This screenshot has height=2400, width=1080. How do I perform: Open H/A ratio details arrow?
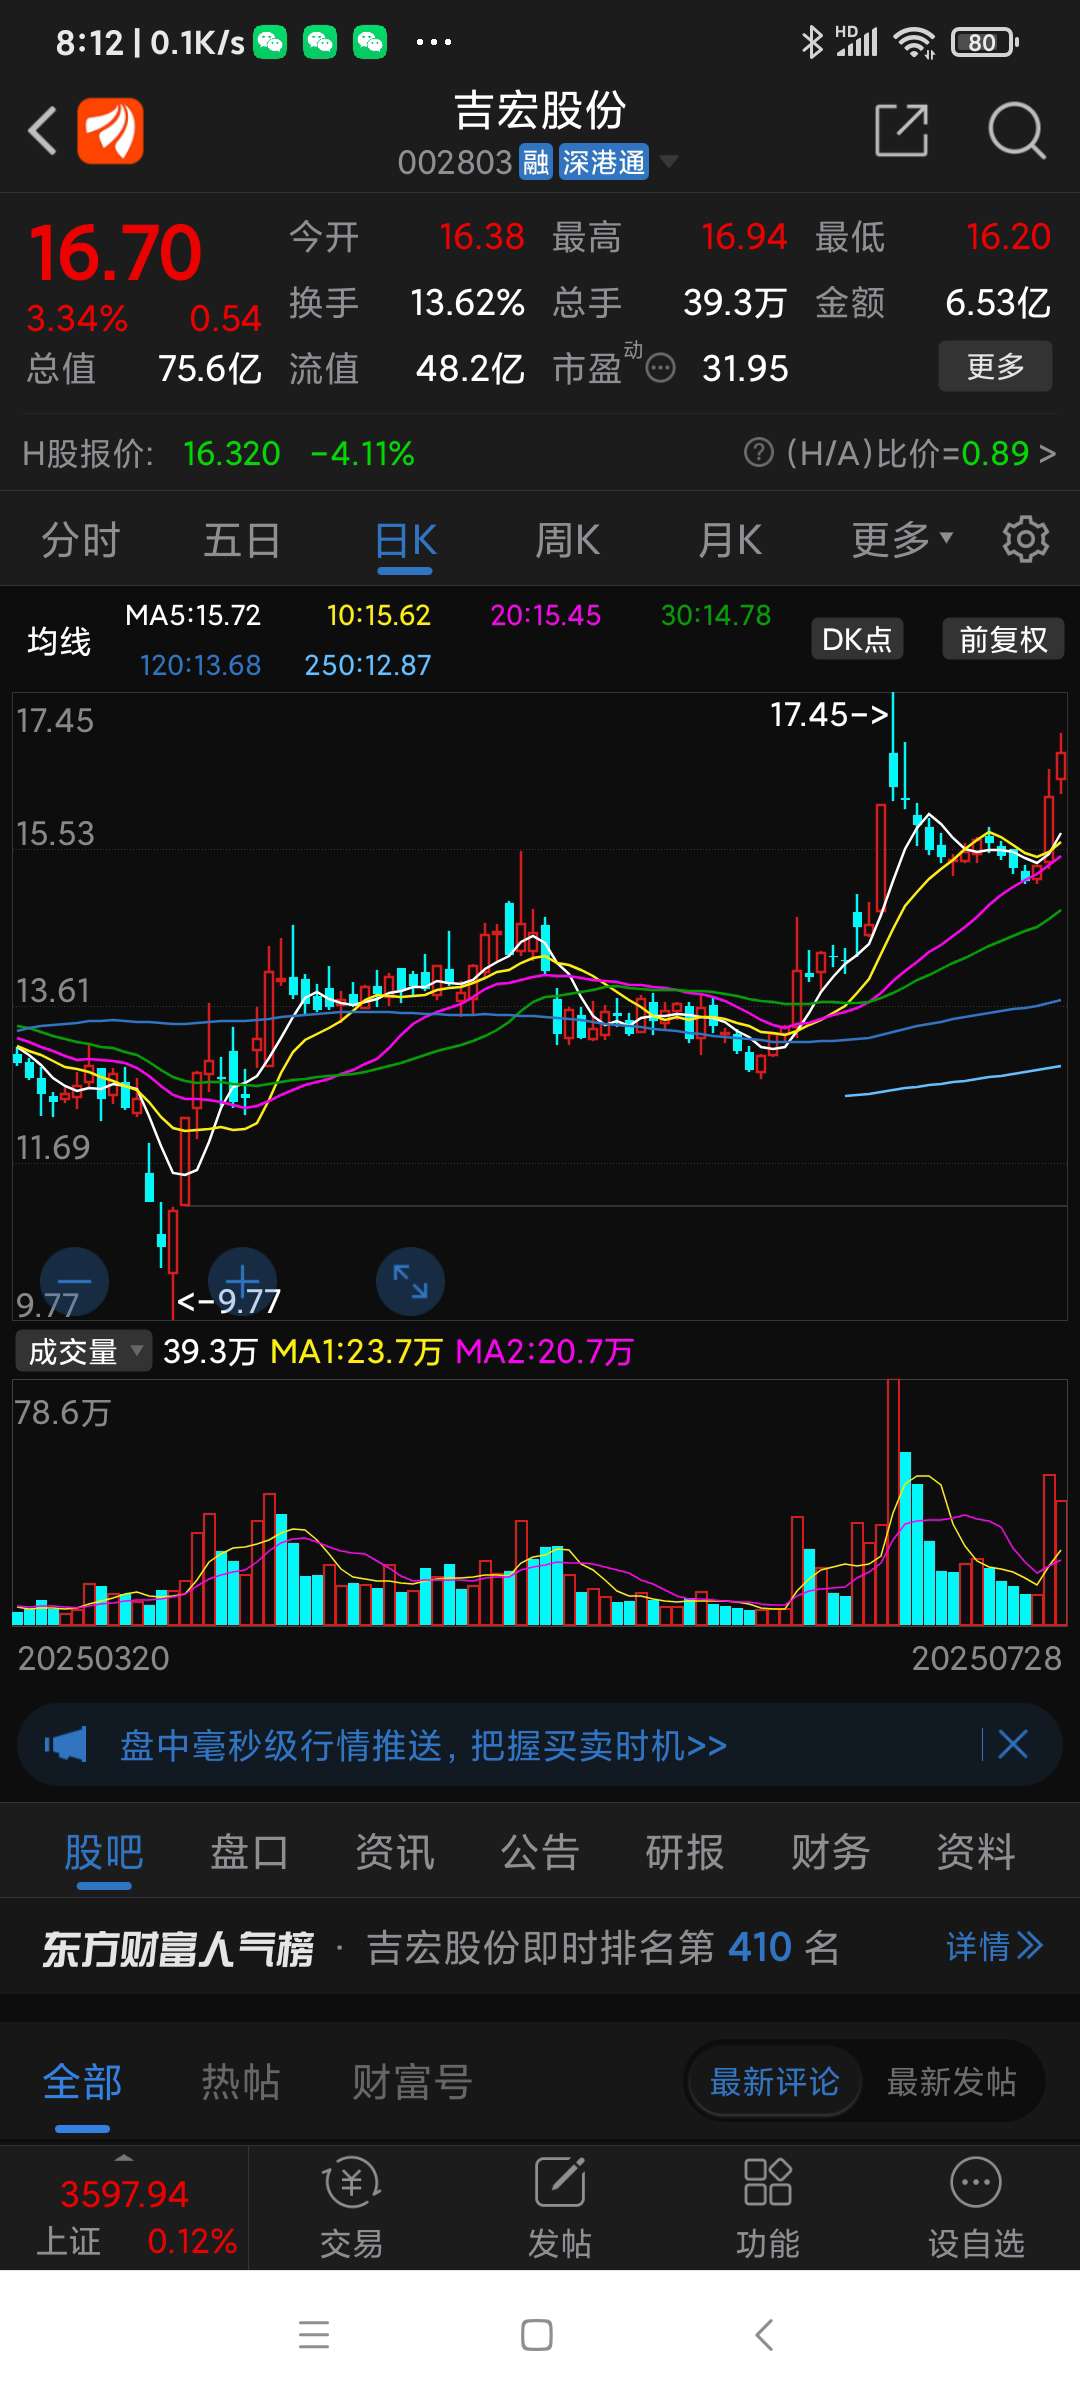(x=1047, y=453)
